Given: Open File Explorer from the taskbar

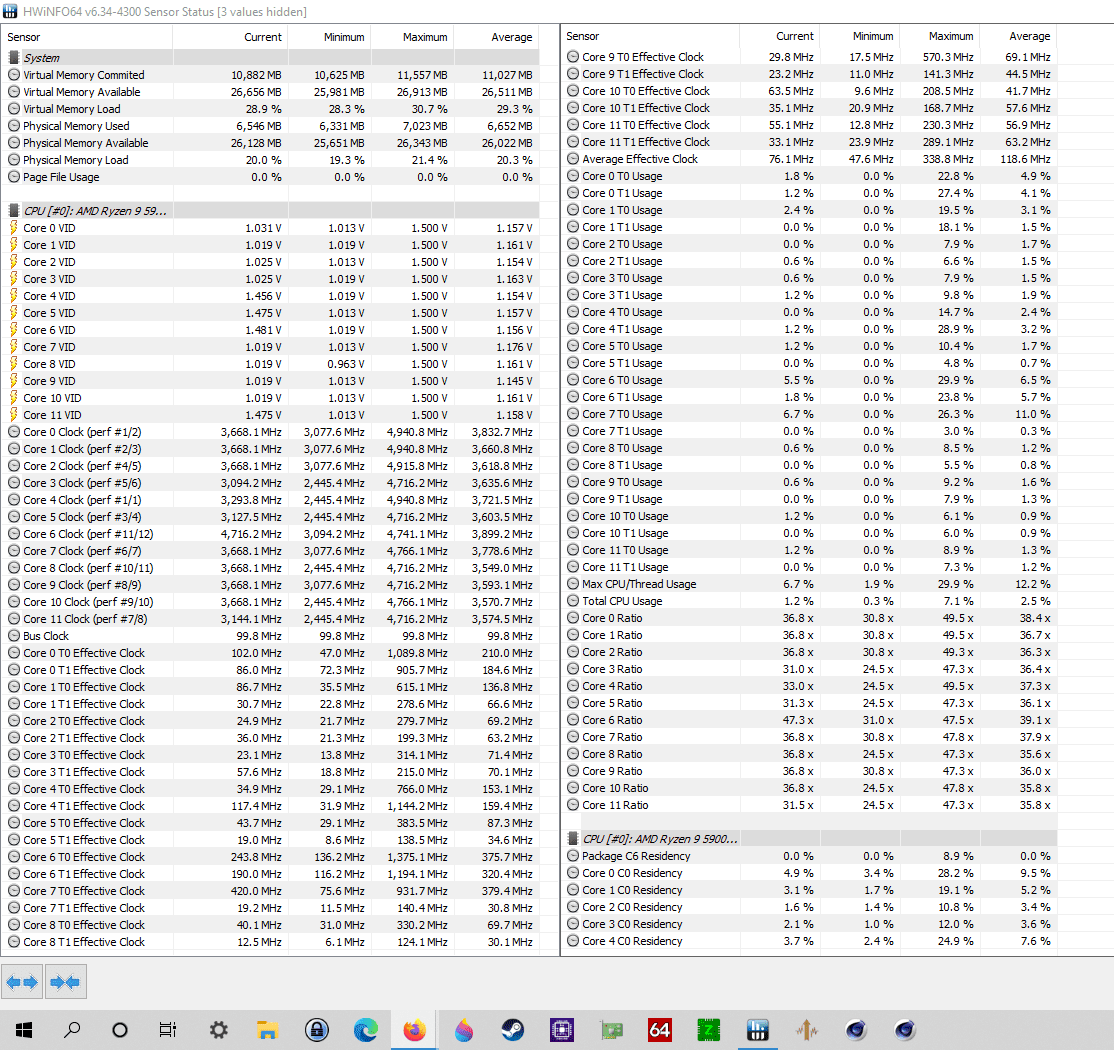Looking at the screenshot, I should [x=268, y=1029].
